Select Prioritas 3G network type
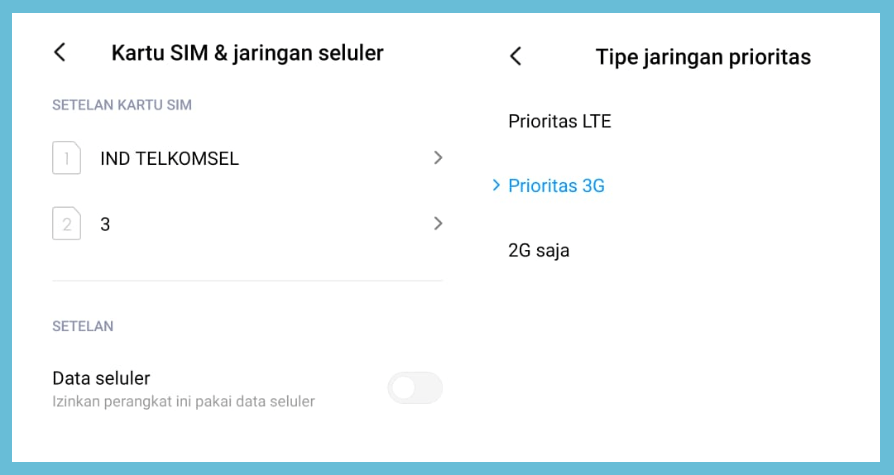This screenshot has height=475, width=894. pyautogui.click(x=556, y=185)
